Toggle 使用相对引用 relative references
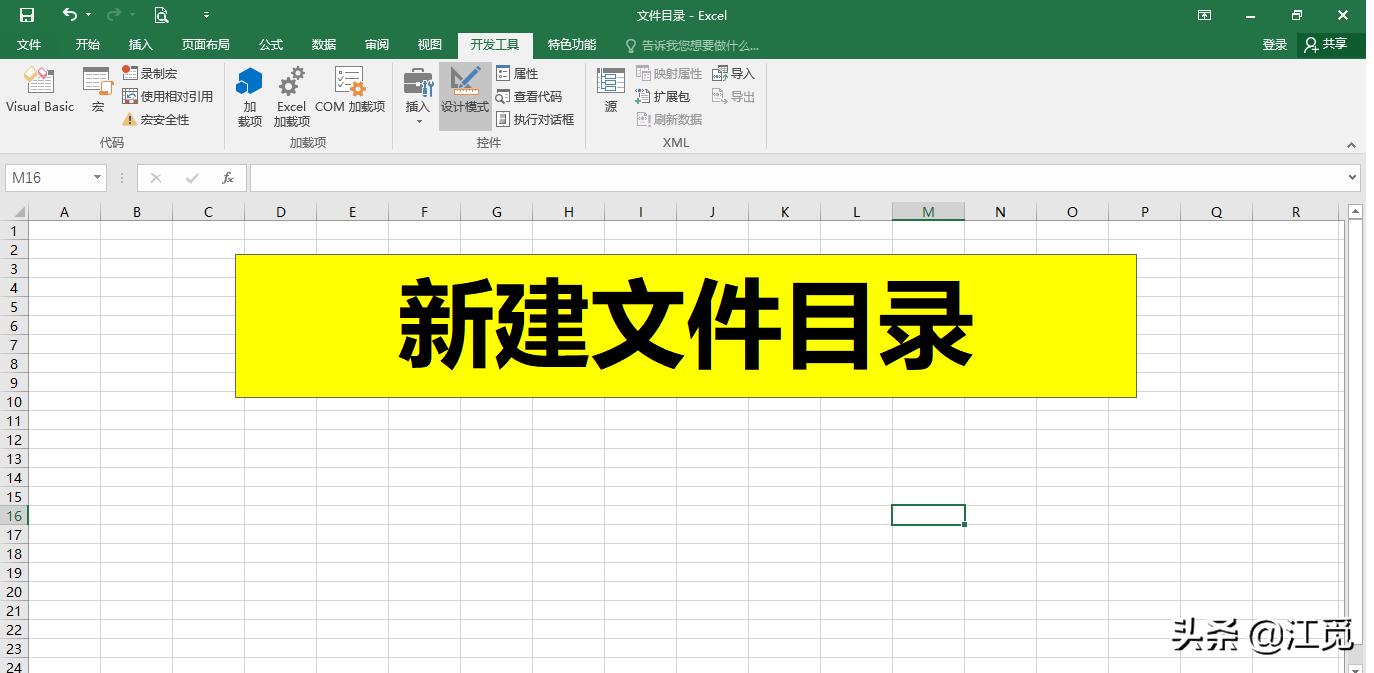 tap(166, 96)
